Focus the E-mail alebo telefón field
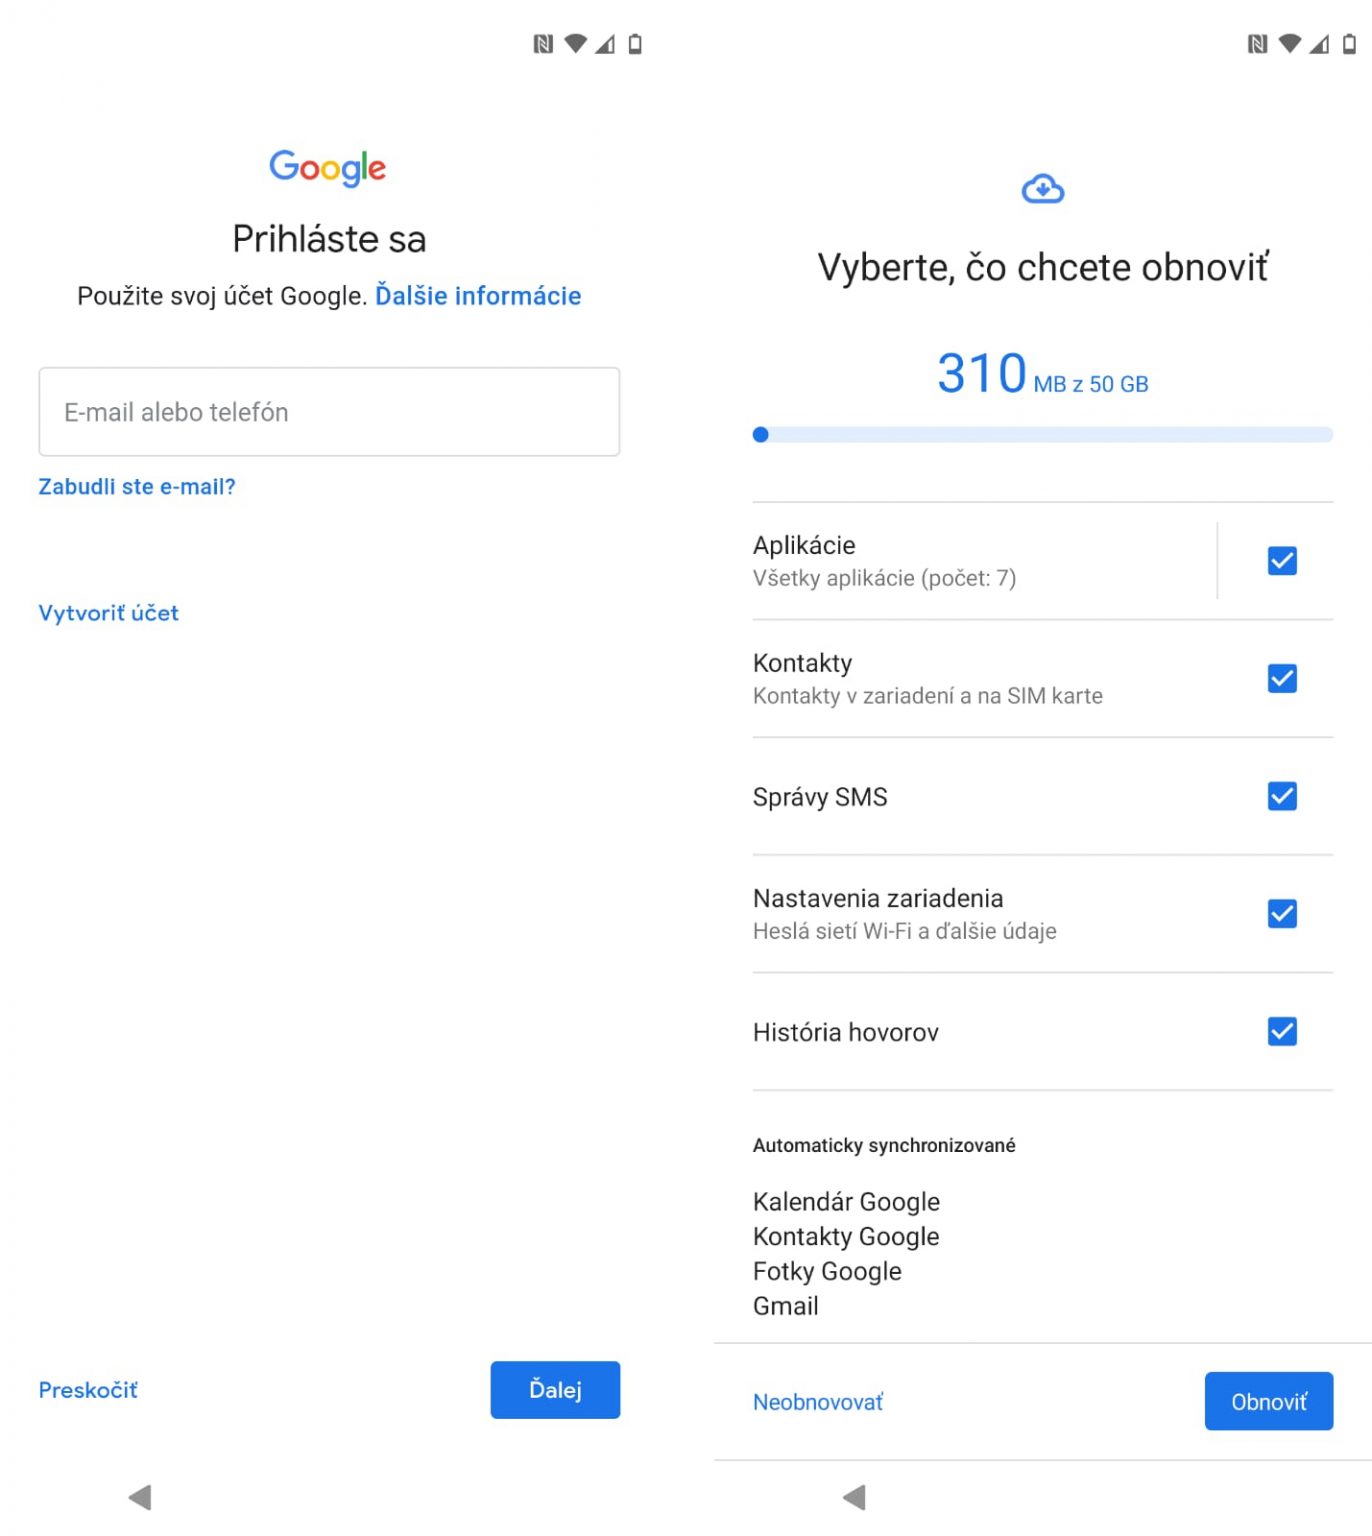Viewport: 1372px width, 1536px height. [329, 412]
